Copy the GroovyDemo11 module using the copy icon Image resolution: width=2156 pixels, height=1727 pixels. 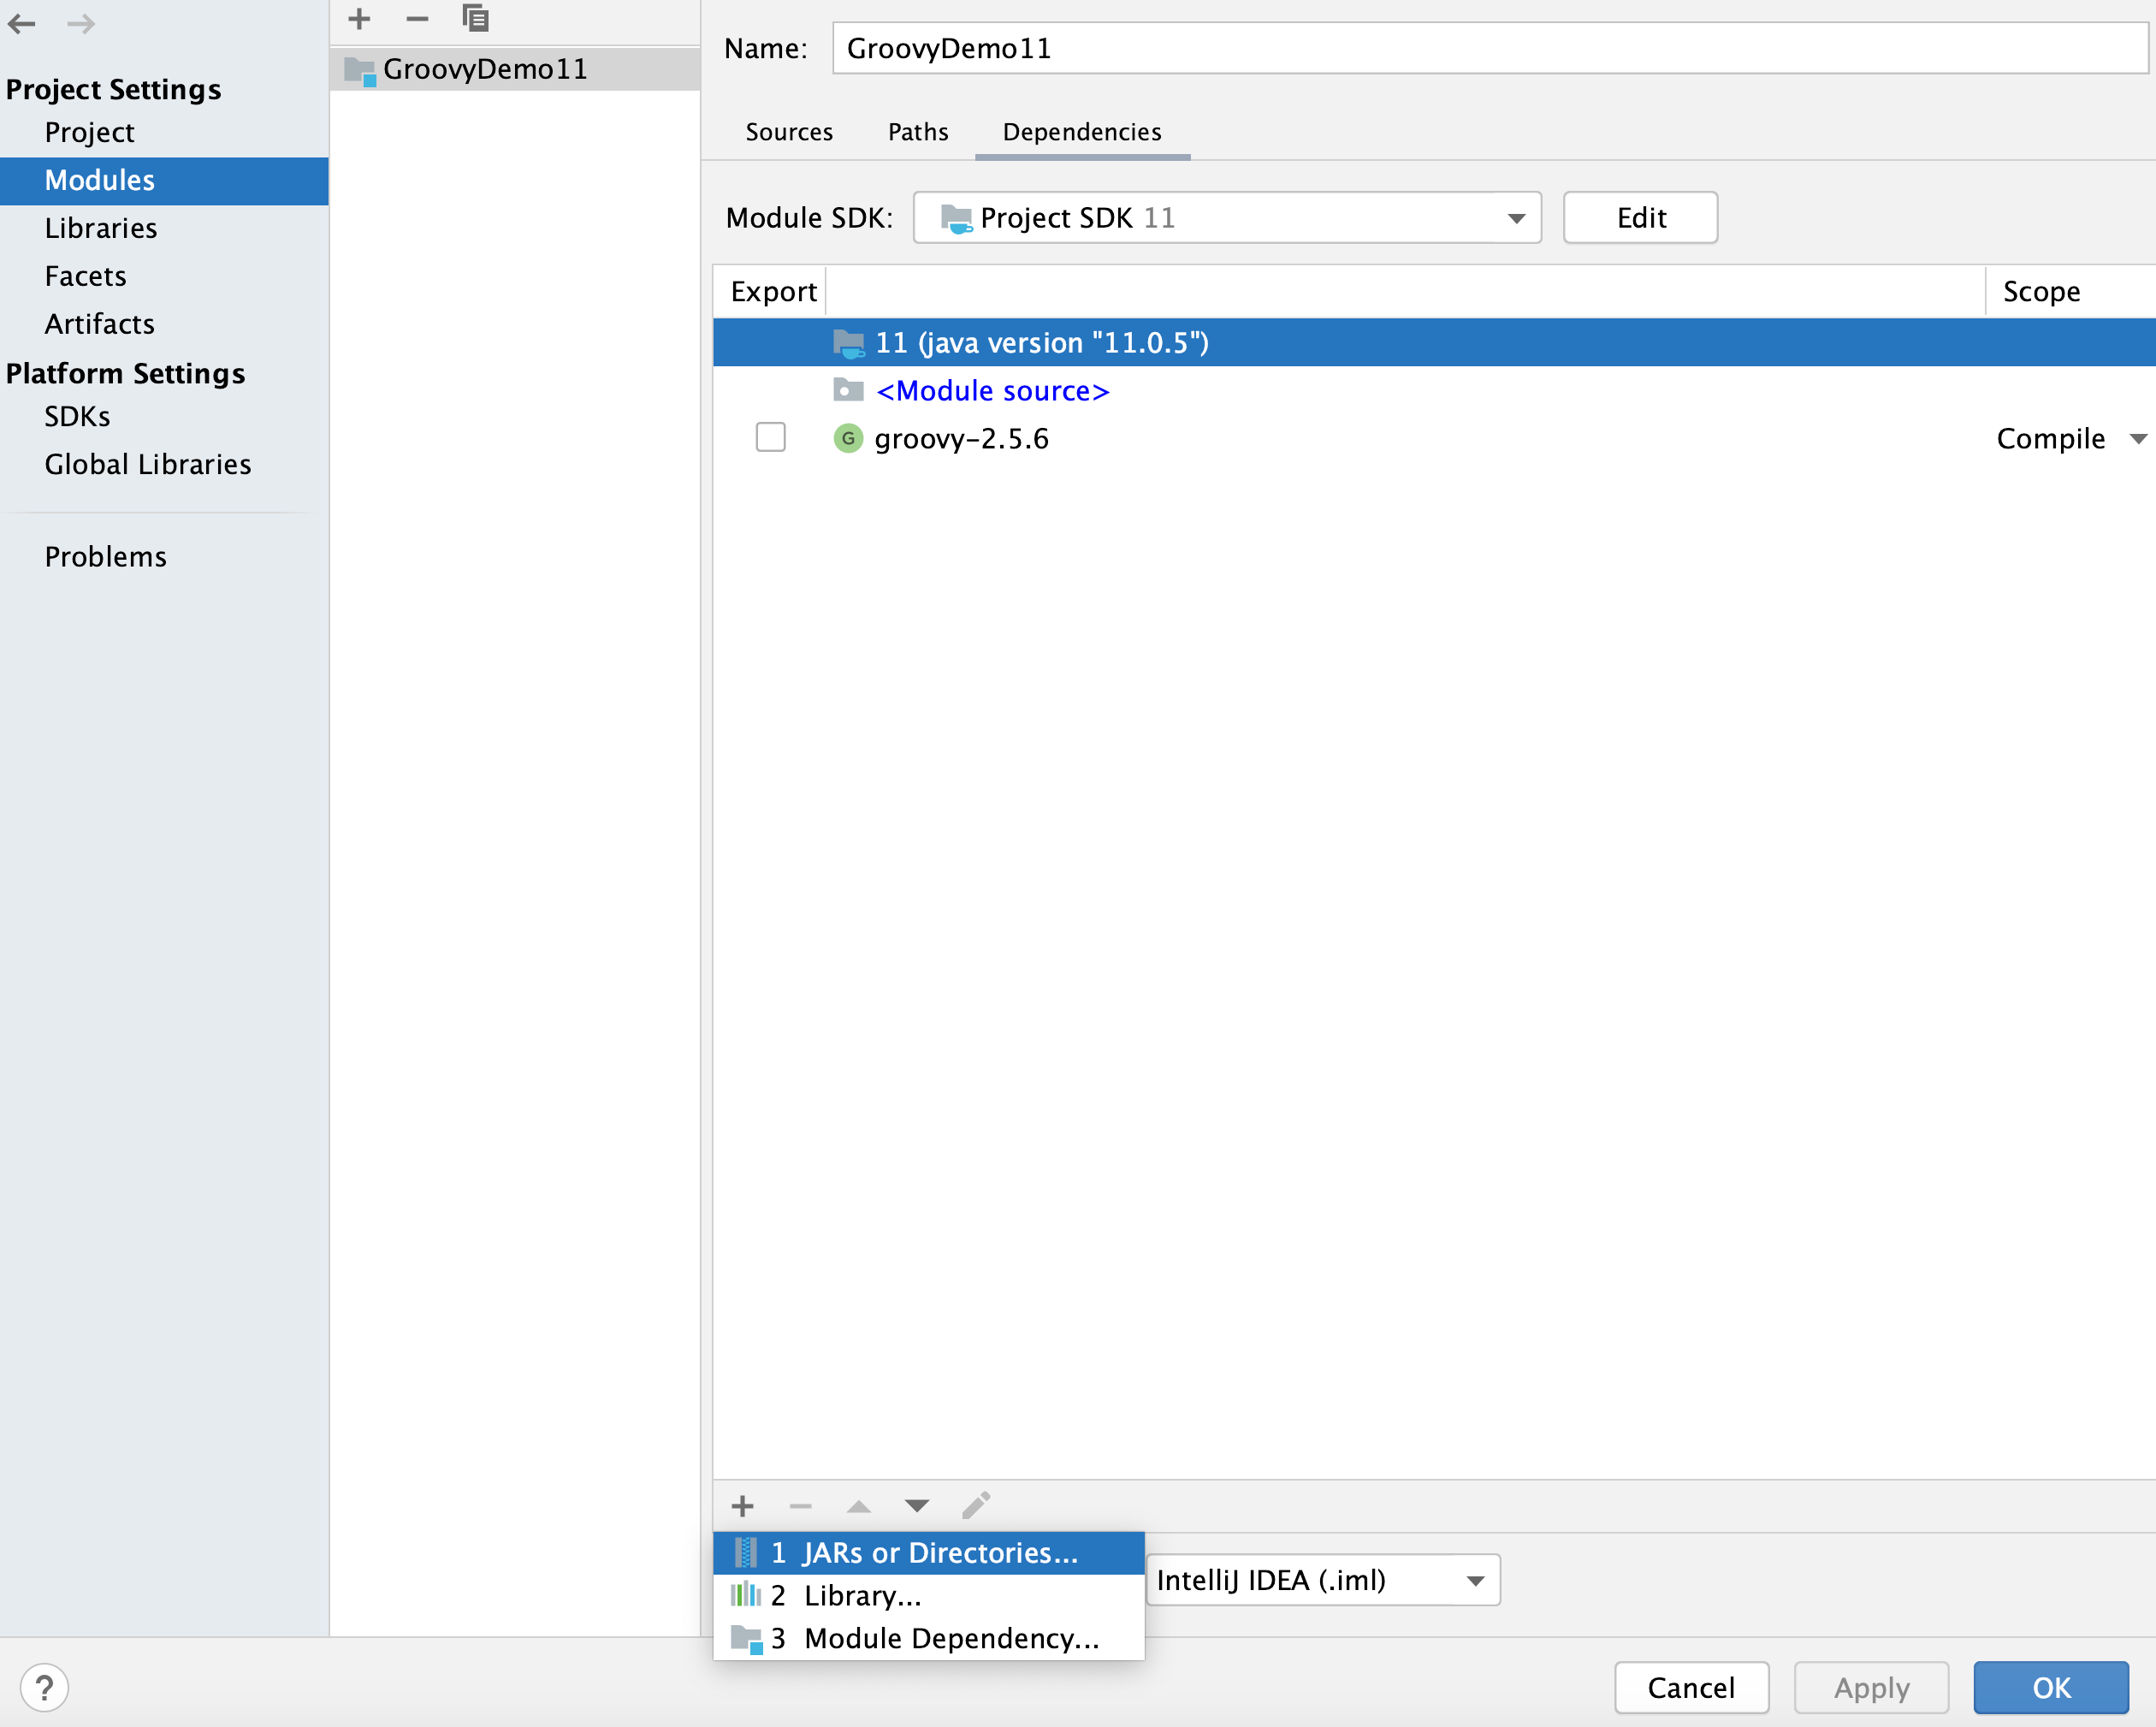476,19
